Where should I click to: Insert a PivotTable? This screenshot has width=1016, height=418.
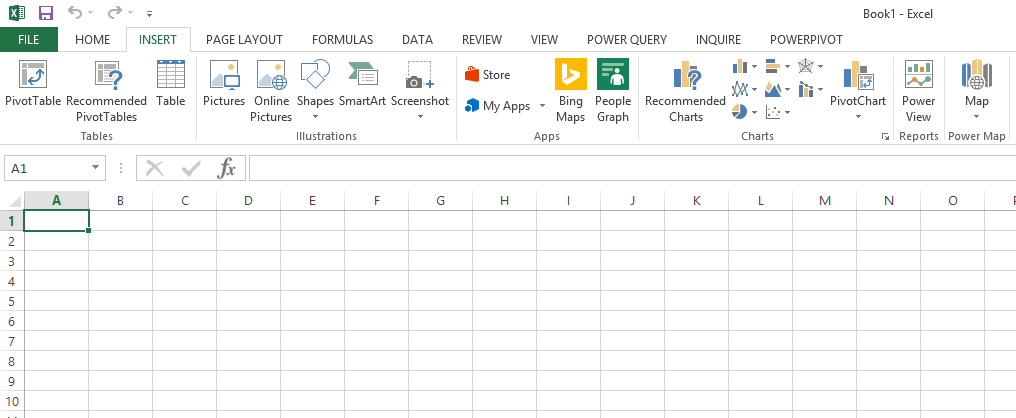coord(32,84)
